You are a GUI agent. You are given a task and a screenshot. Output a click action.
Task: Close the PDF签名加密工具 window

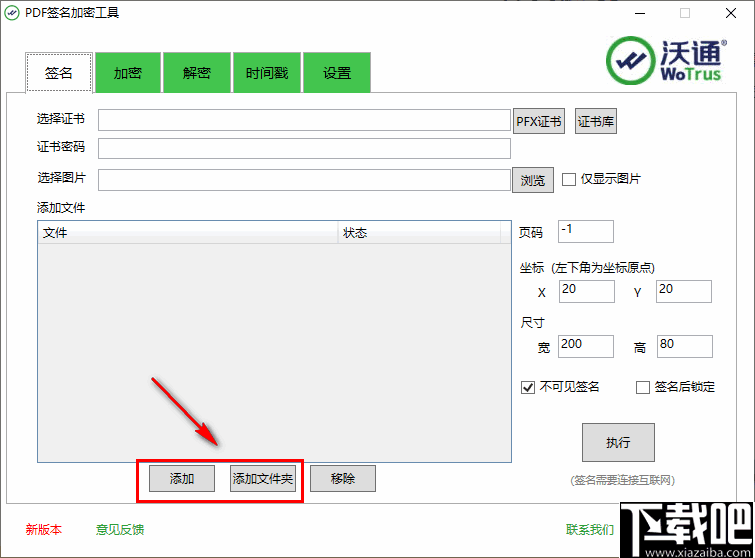coord(730,13)
